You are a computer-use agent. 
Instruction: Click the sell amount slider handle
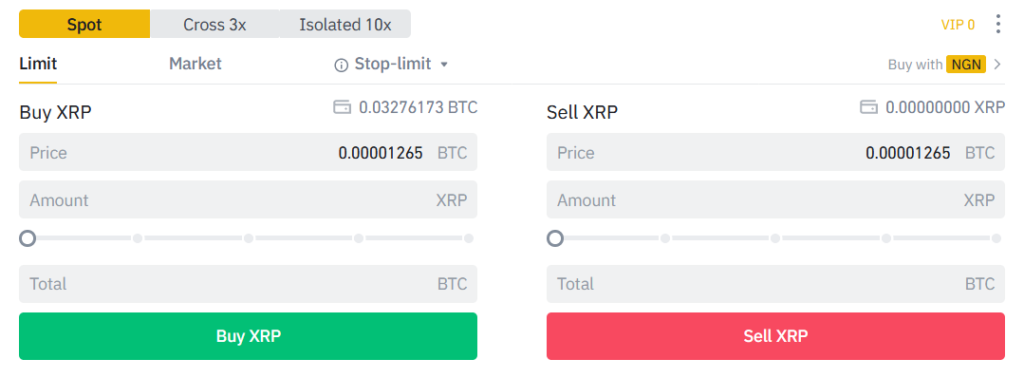pyautogui.click(x=555, y=238)
